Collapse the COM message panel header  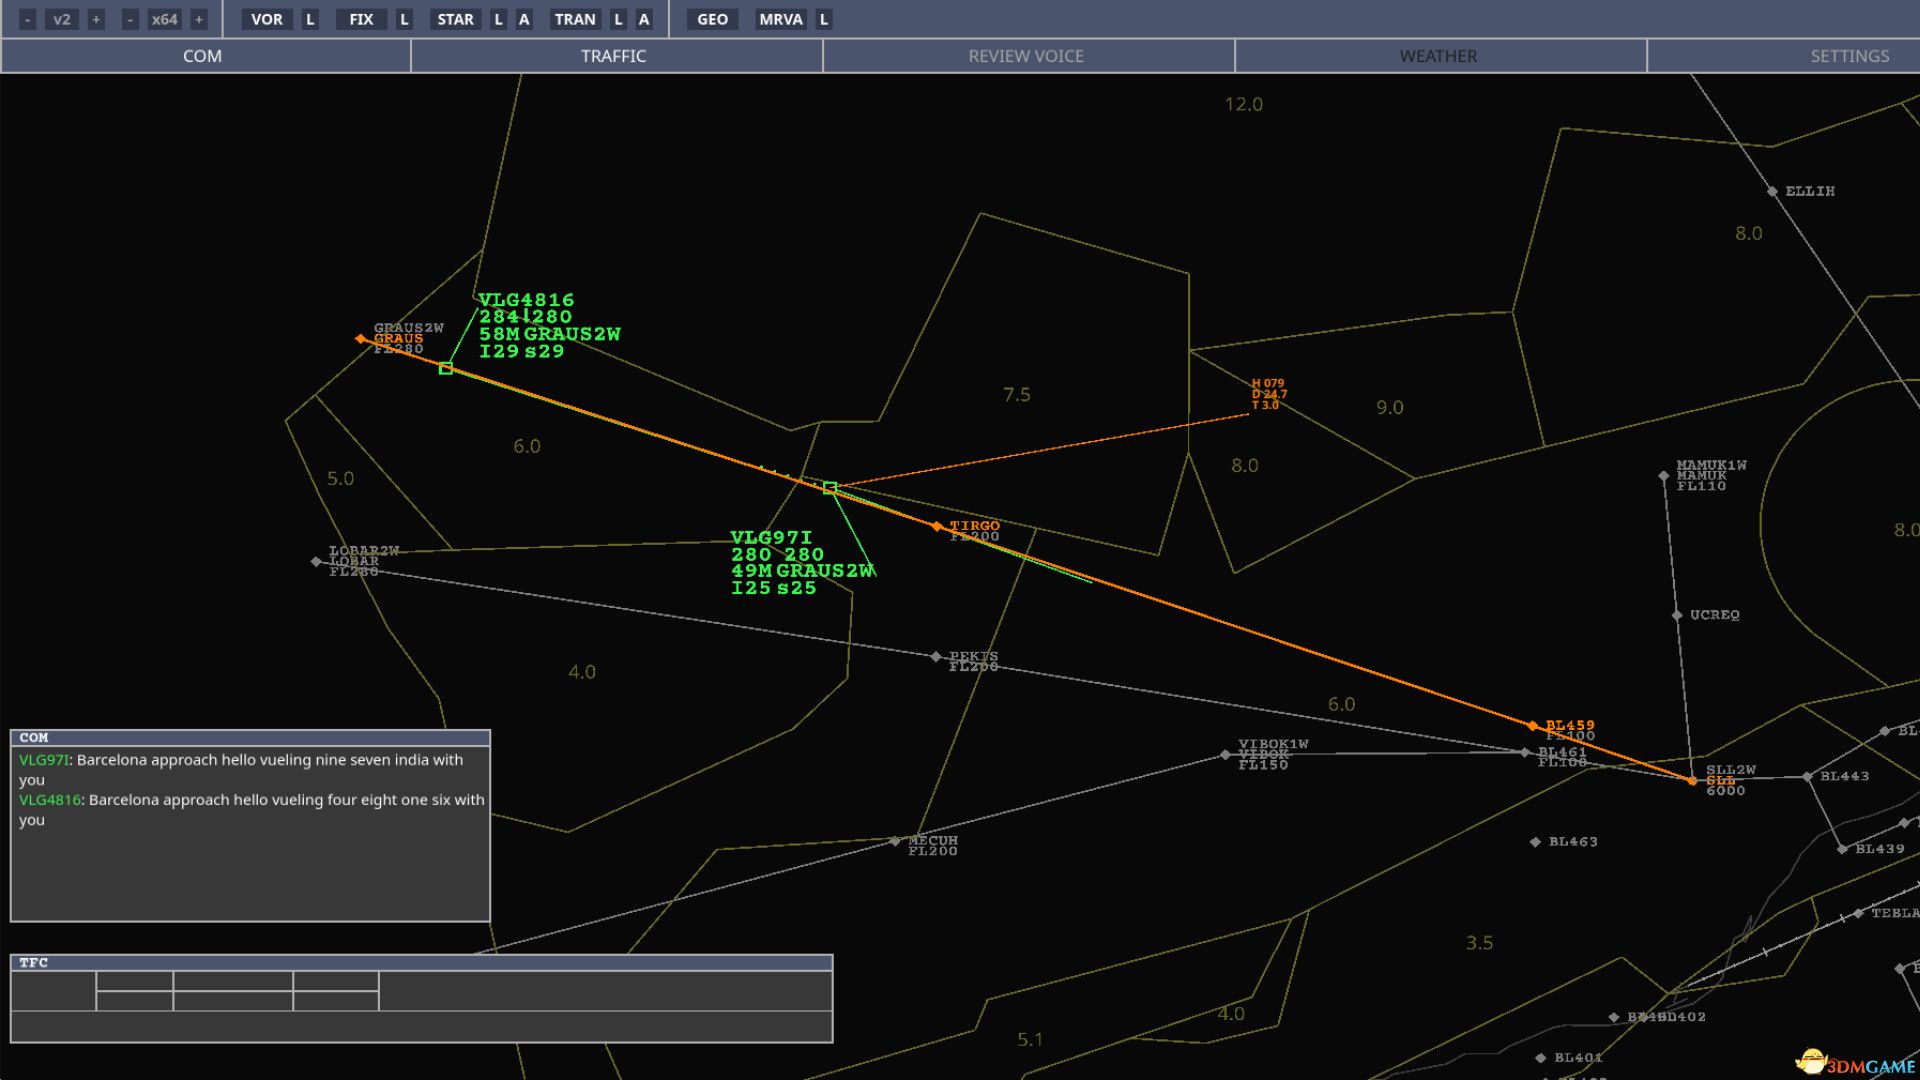pos(249,736)
